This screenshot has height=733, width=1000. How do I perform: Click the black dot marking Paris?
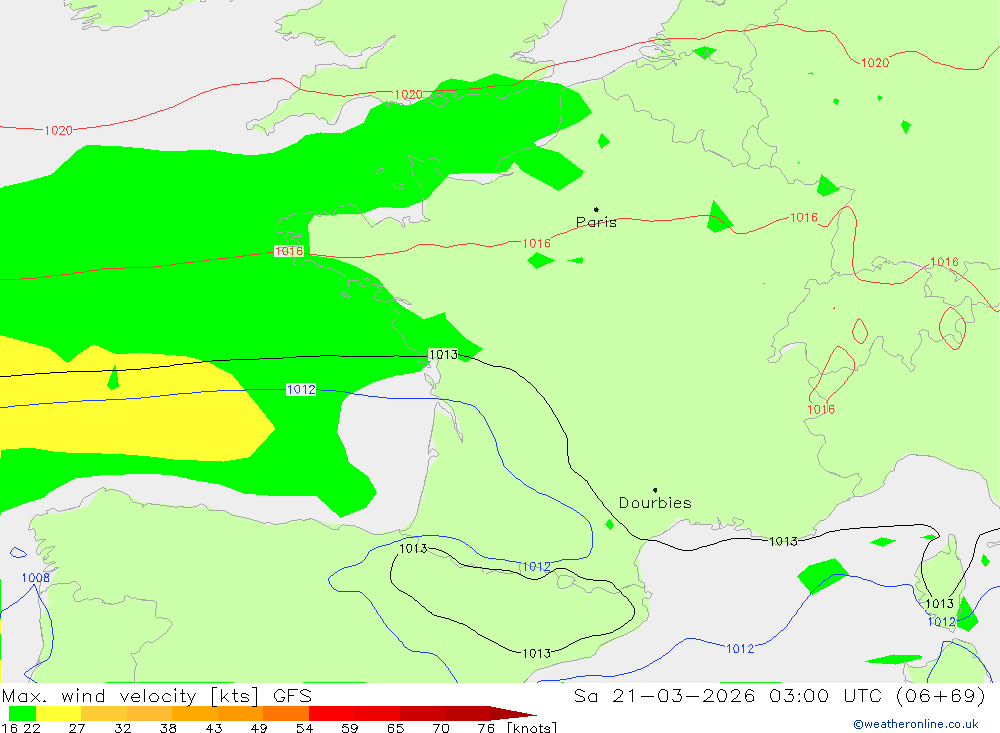tap(596, 209)
